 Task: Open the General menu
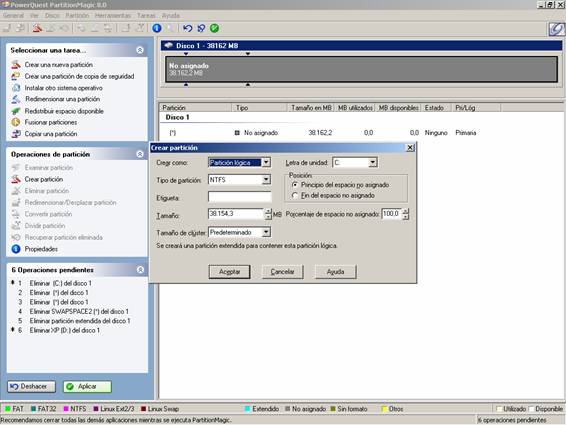[x=13, y=16]
